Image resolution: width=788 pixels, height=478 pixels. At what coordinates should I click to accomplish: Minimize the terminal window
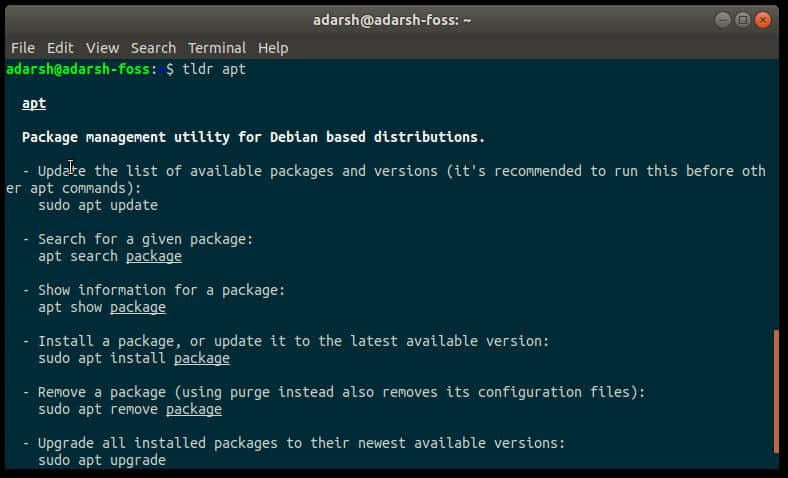point(723,19)
